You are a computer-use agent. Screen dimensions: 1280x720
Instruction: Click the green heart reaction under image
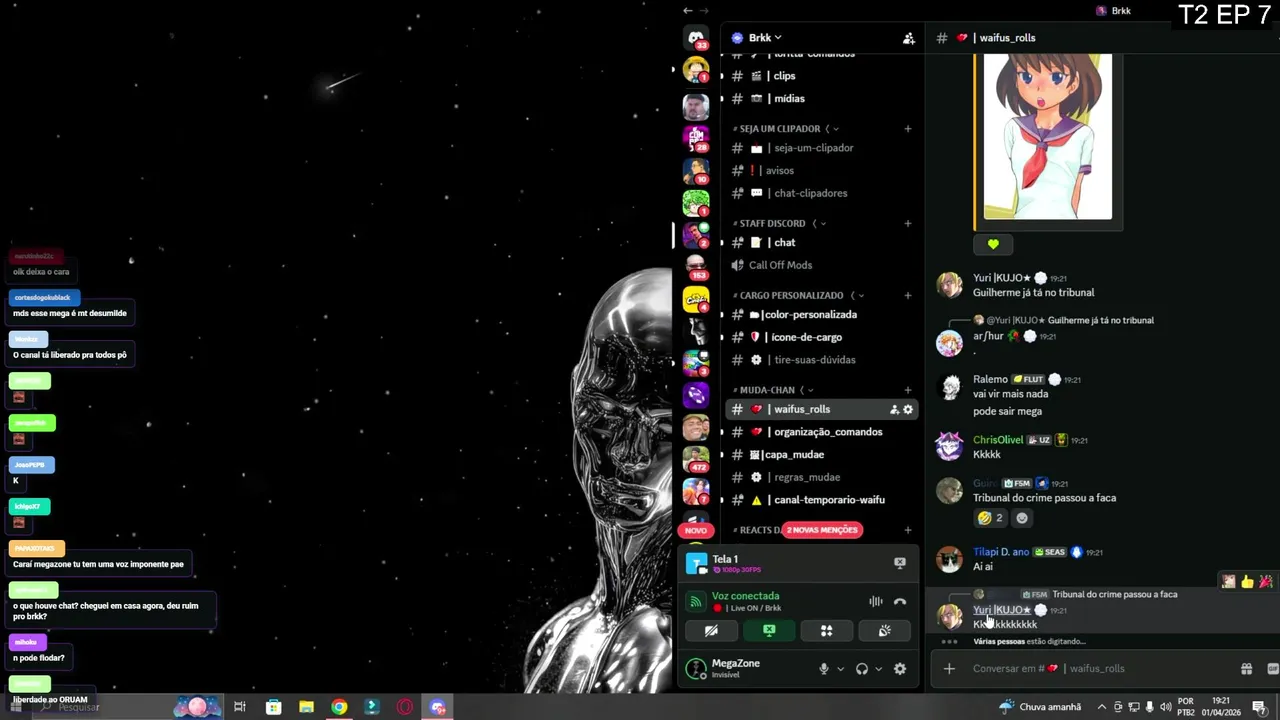tap(993, 244)
